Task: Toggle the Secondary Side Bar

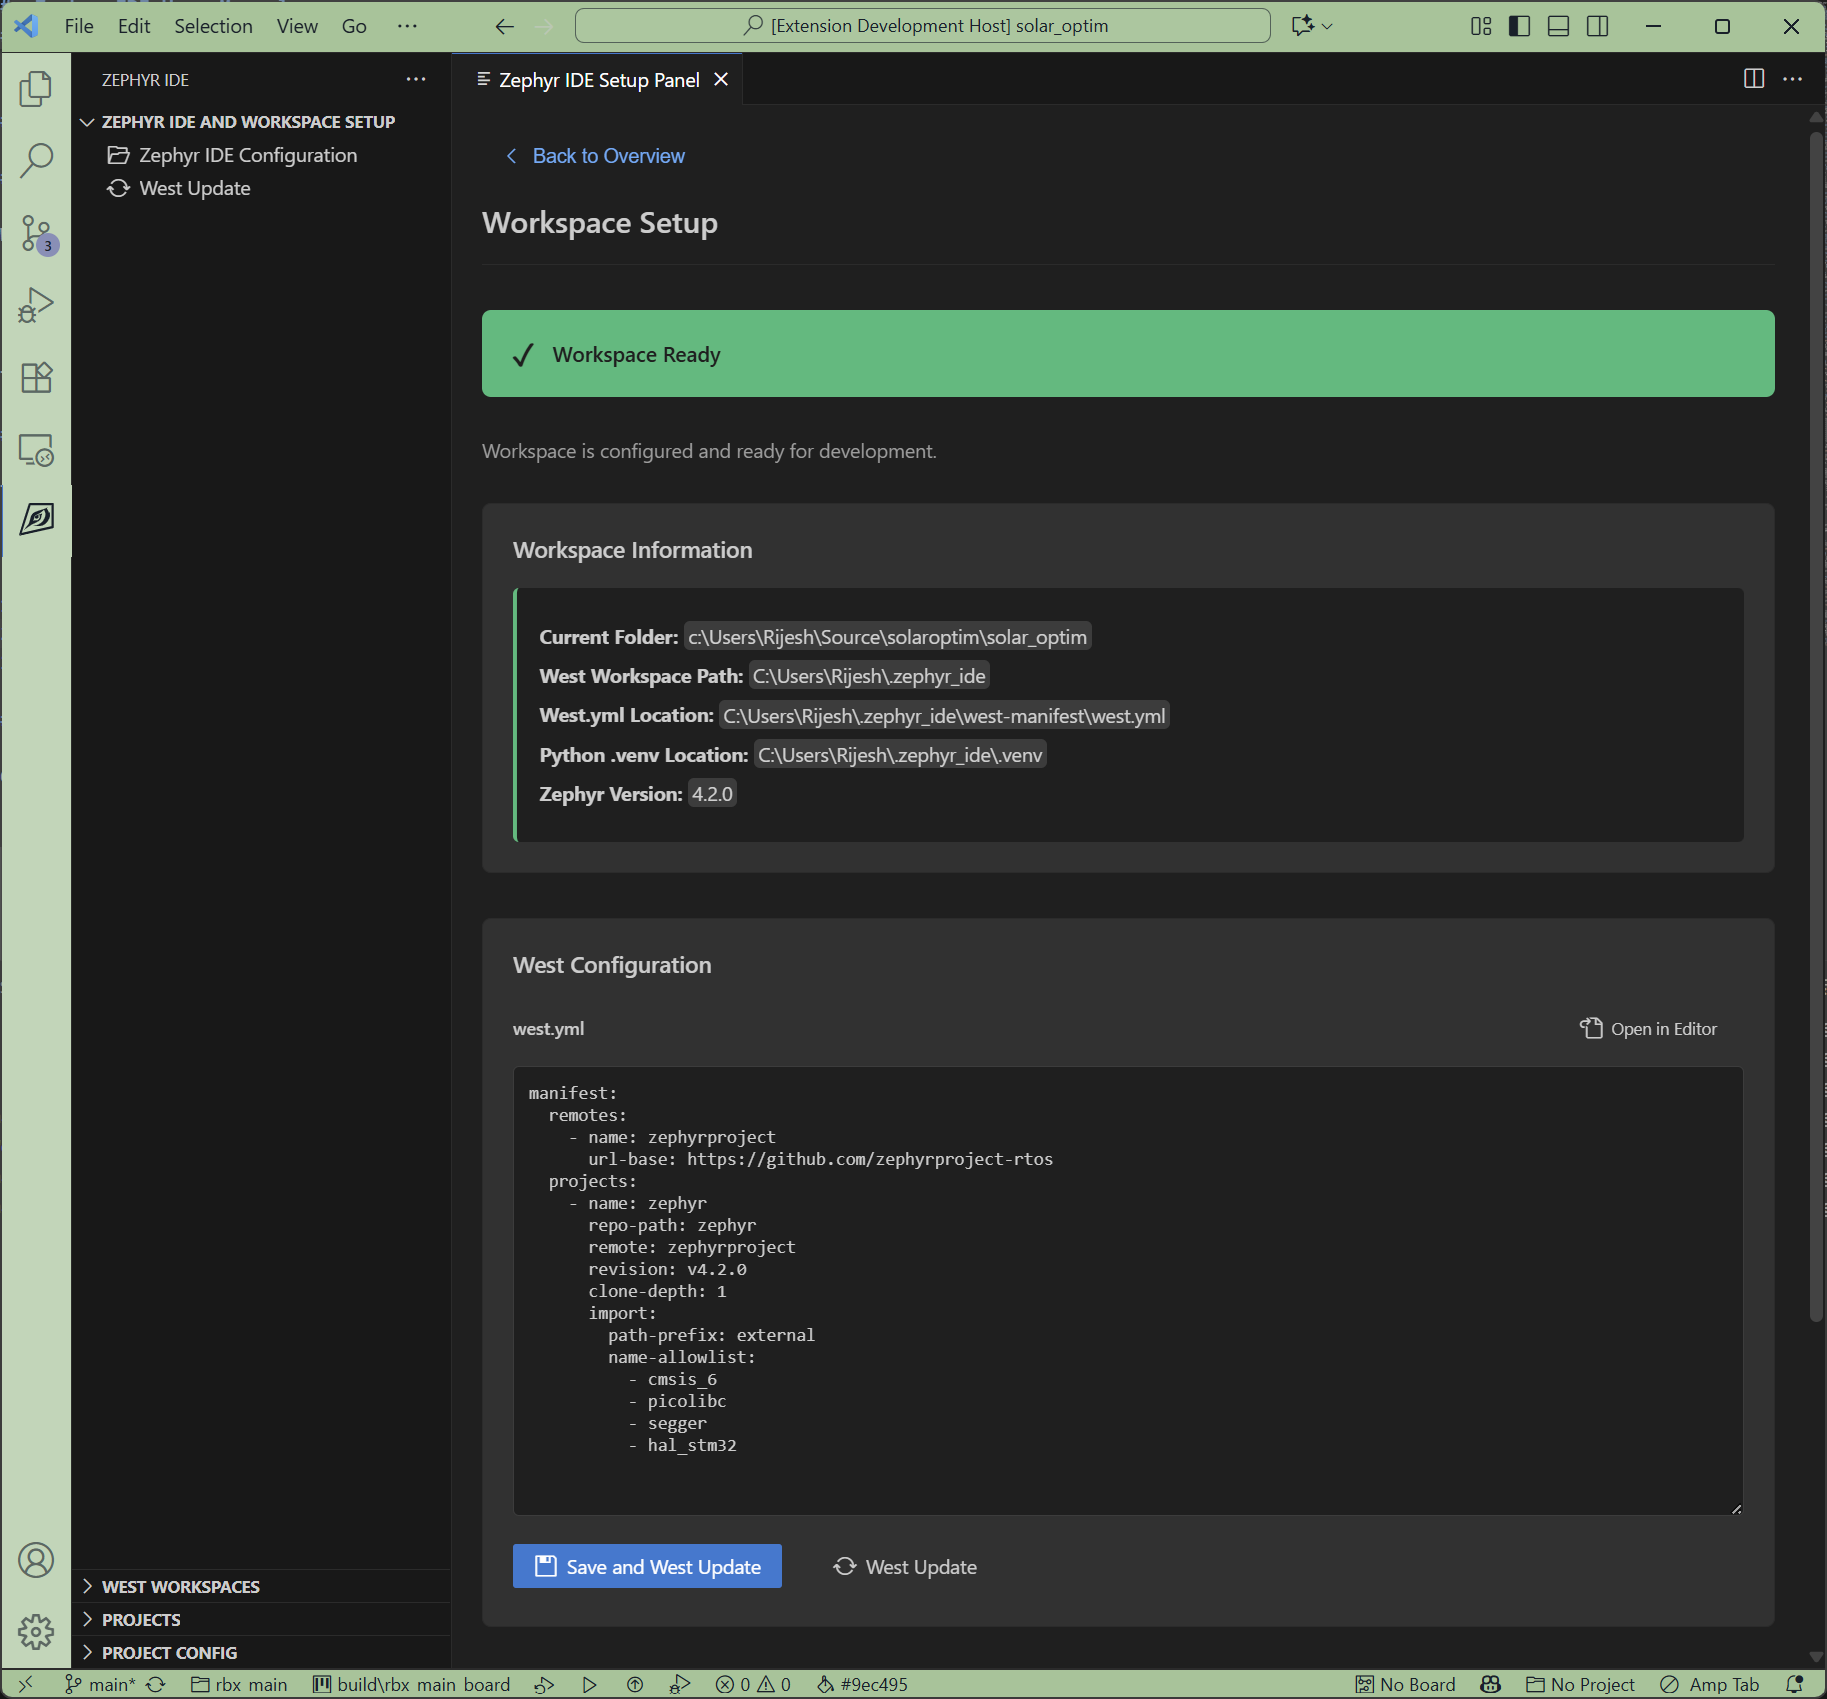Action: (1597, 26)
